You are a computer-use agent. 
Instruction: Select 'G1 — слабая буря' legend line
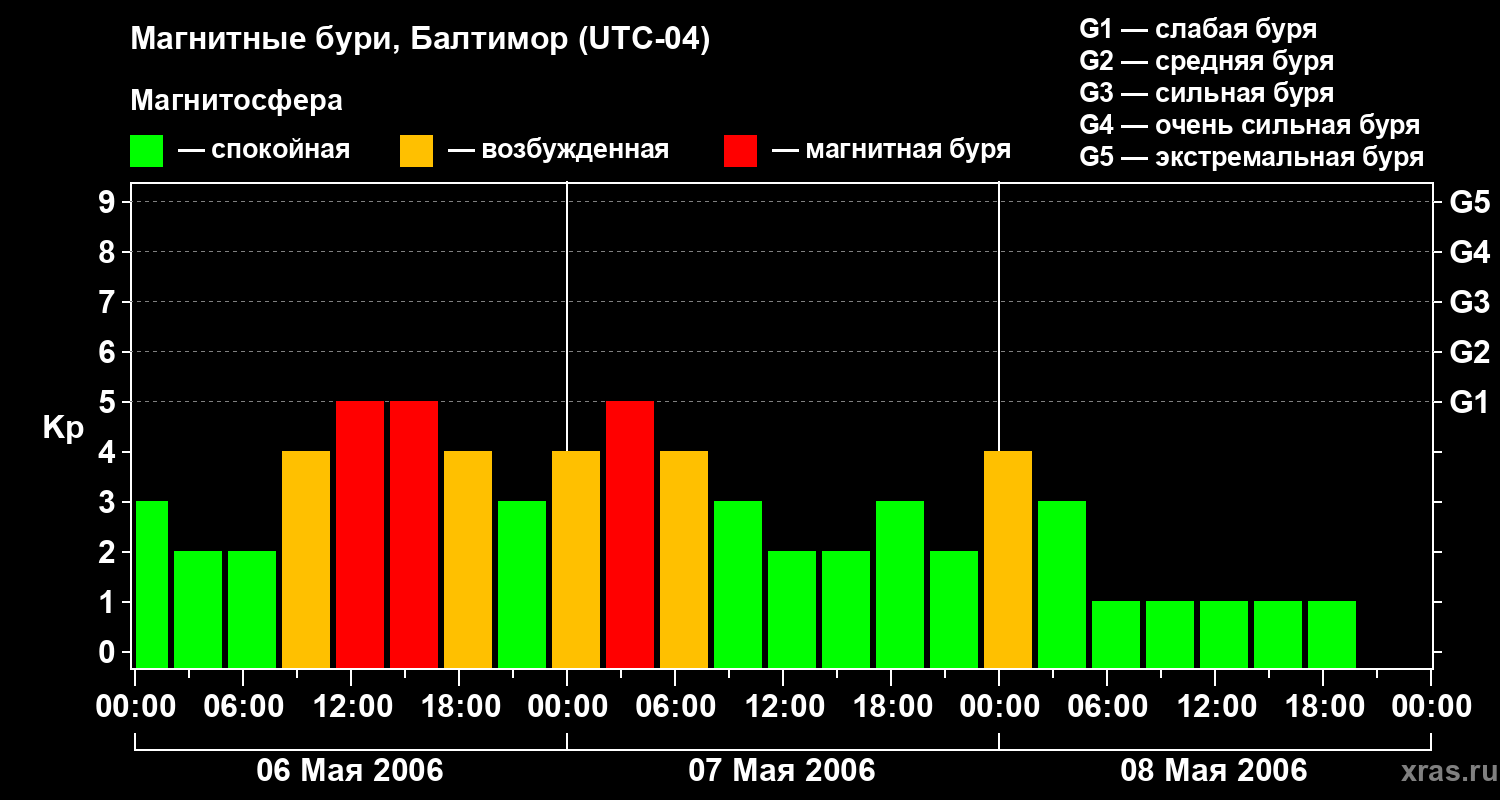(1198, 29)
